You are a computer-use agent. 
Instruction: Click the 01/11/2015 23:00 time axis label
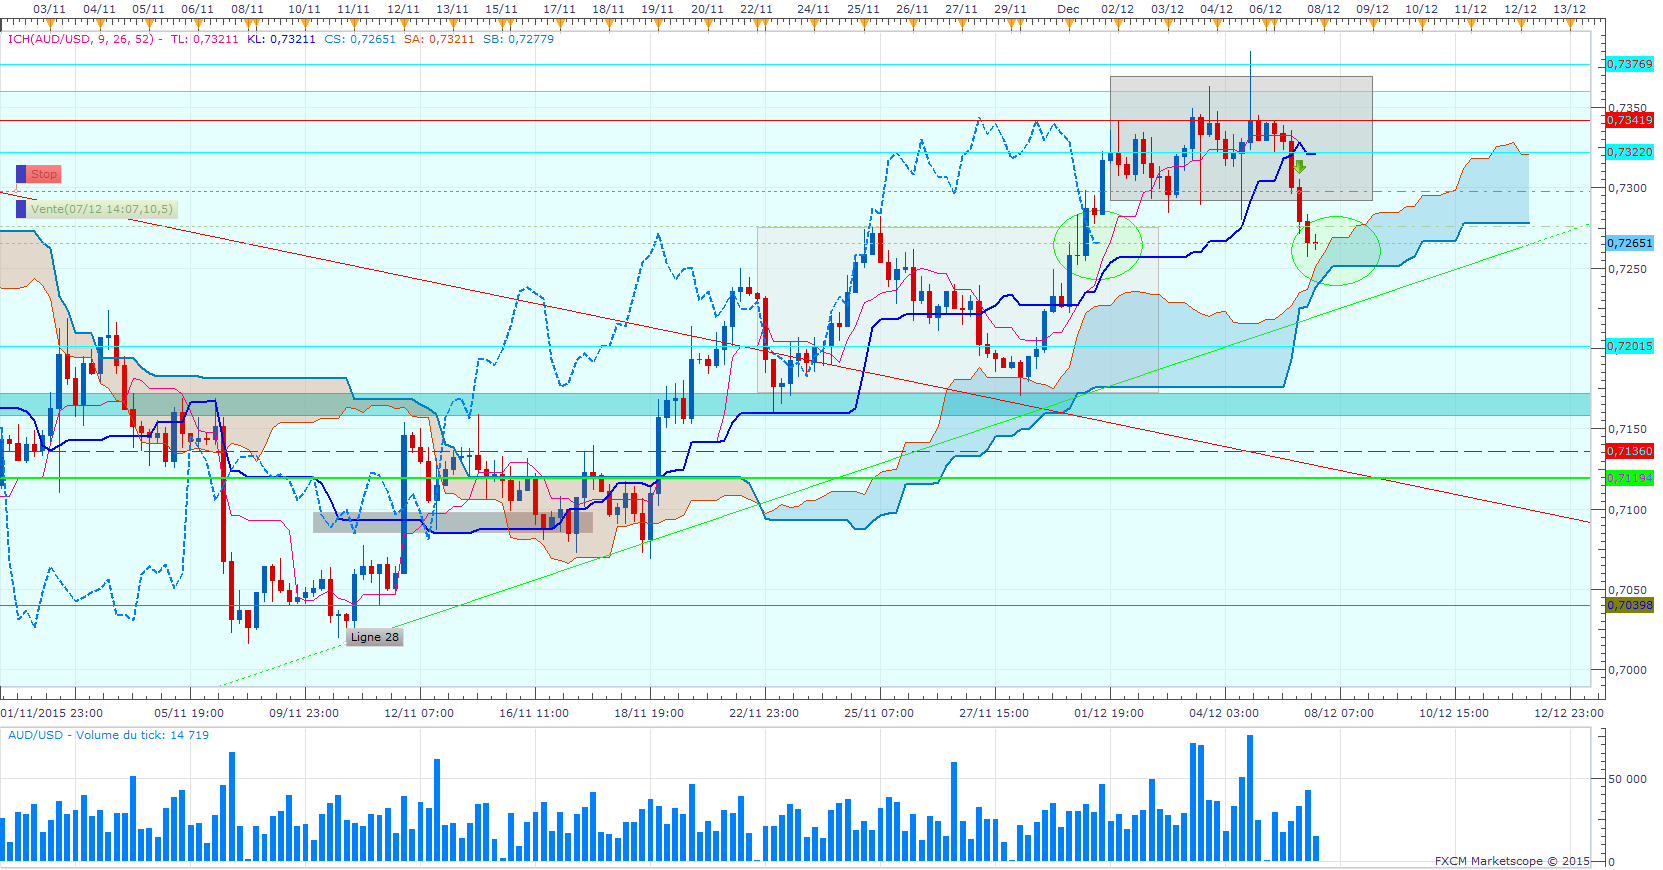pyautogui.click(x=52, y=713)
